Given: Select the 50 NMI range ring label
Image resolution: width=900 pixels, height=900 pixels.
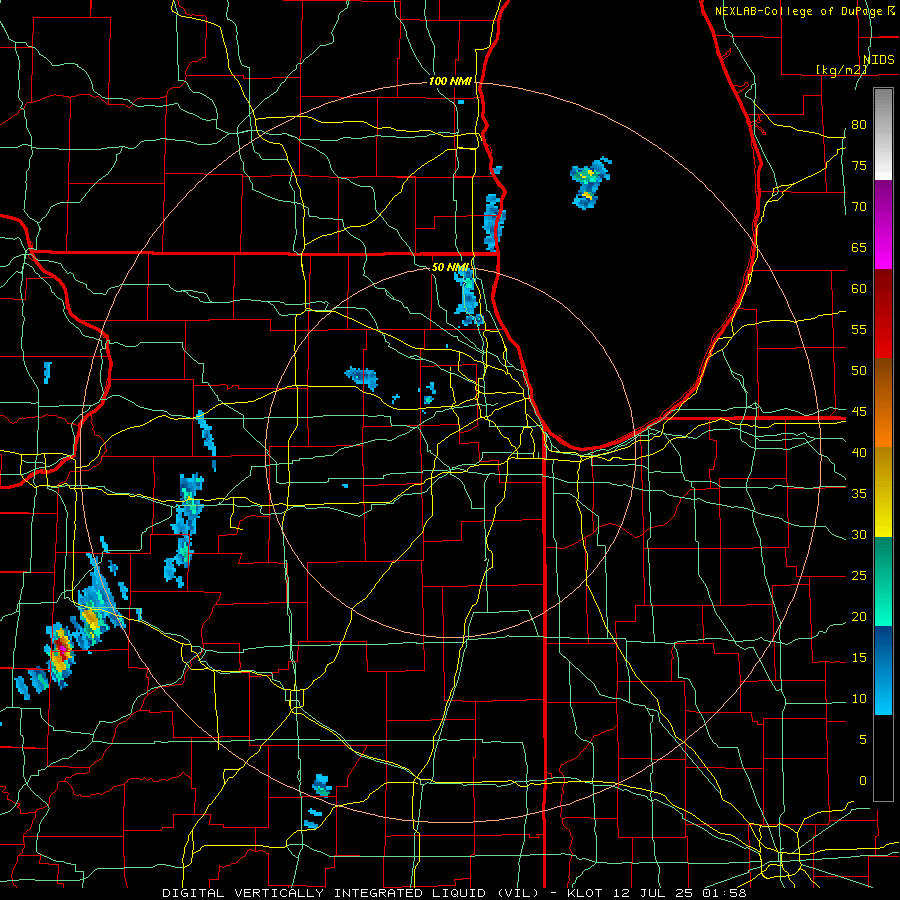Looking at the screenshot, I should (x=451, y=267).
